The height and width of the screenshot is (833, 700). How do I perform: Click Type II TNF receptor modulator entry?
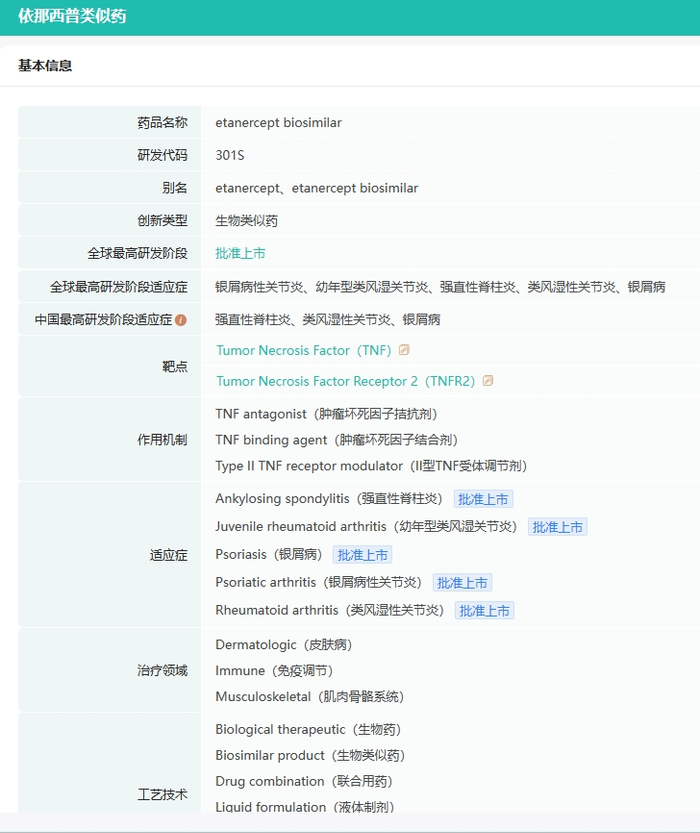pyautogui.click(x=371, y=466)
